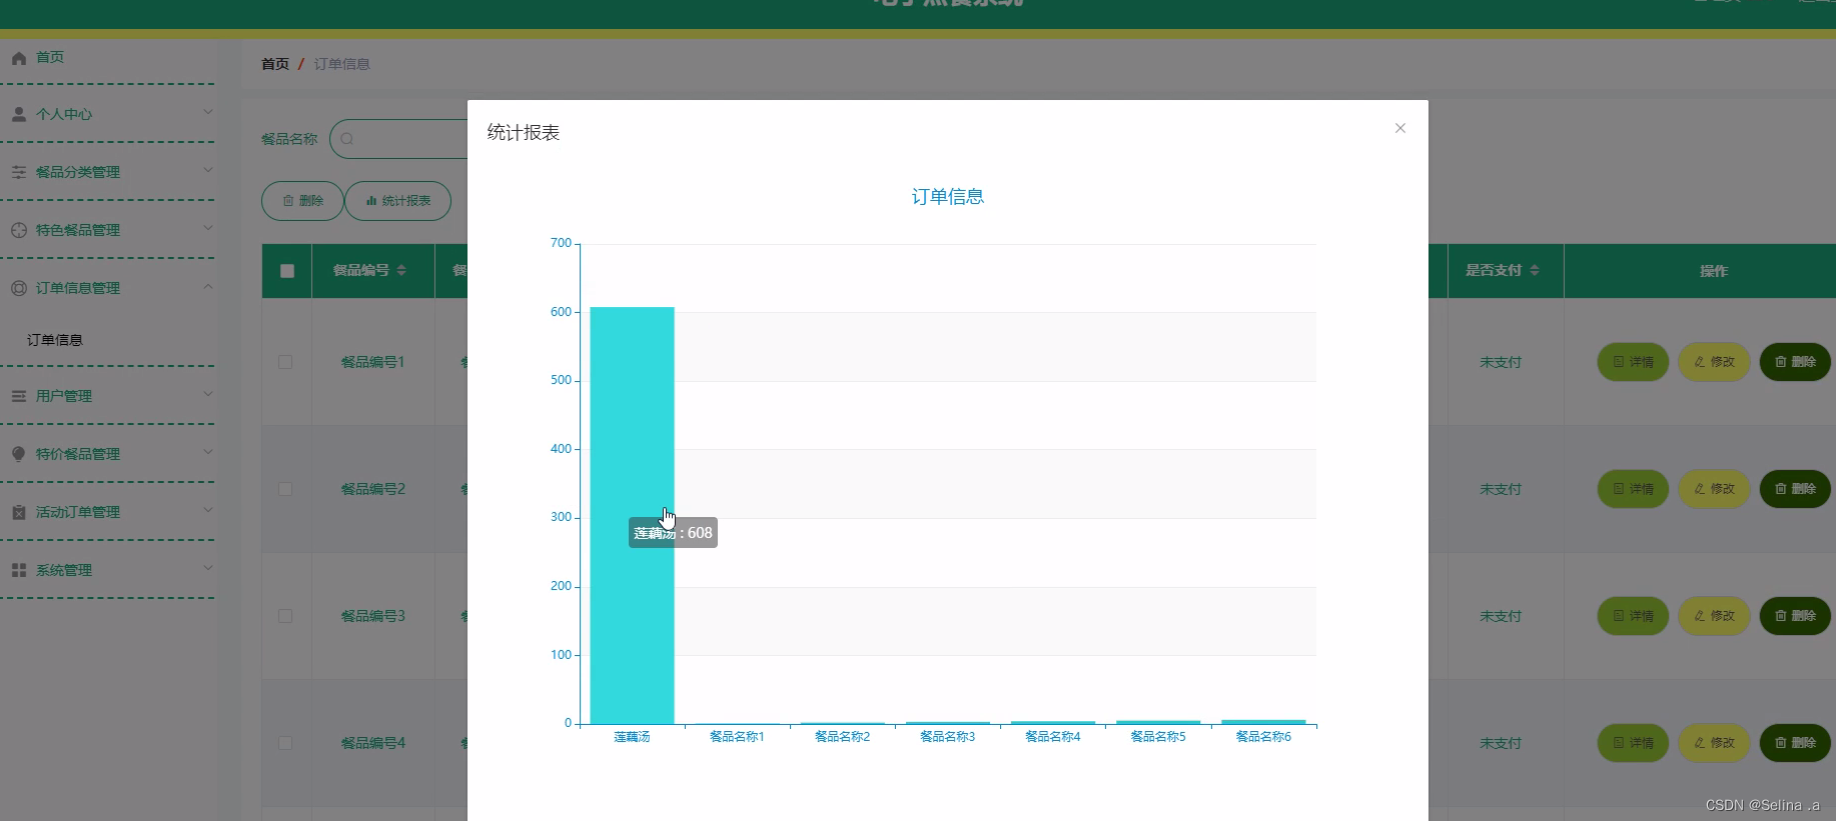Open 详情 for row 餐品编号2
Viewport: 1836px width, 821px height.
[x=1633, y=489]
